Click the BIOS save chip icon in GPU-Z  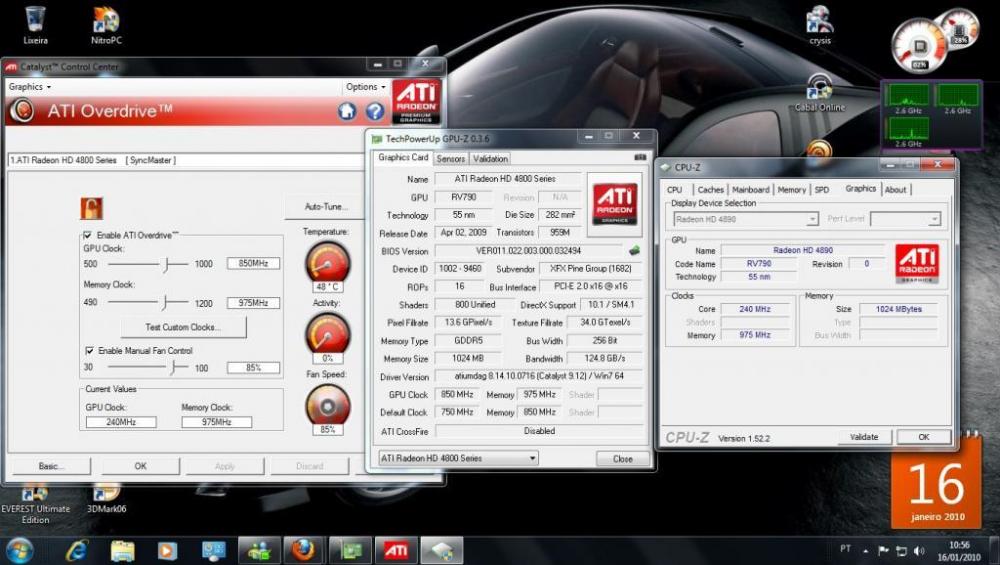click(634, 251)
